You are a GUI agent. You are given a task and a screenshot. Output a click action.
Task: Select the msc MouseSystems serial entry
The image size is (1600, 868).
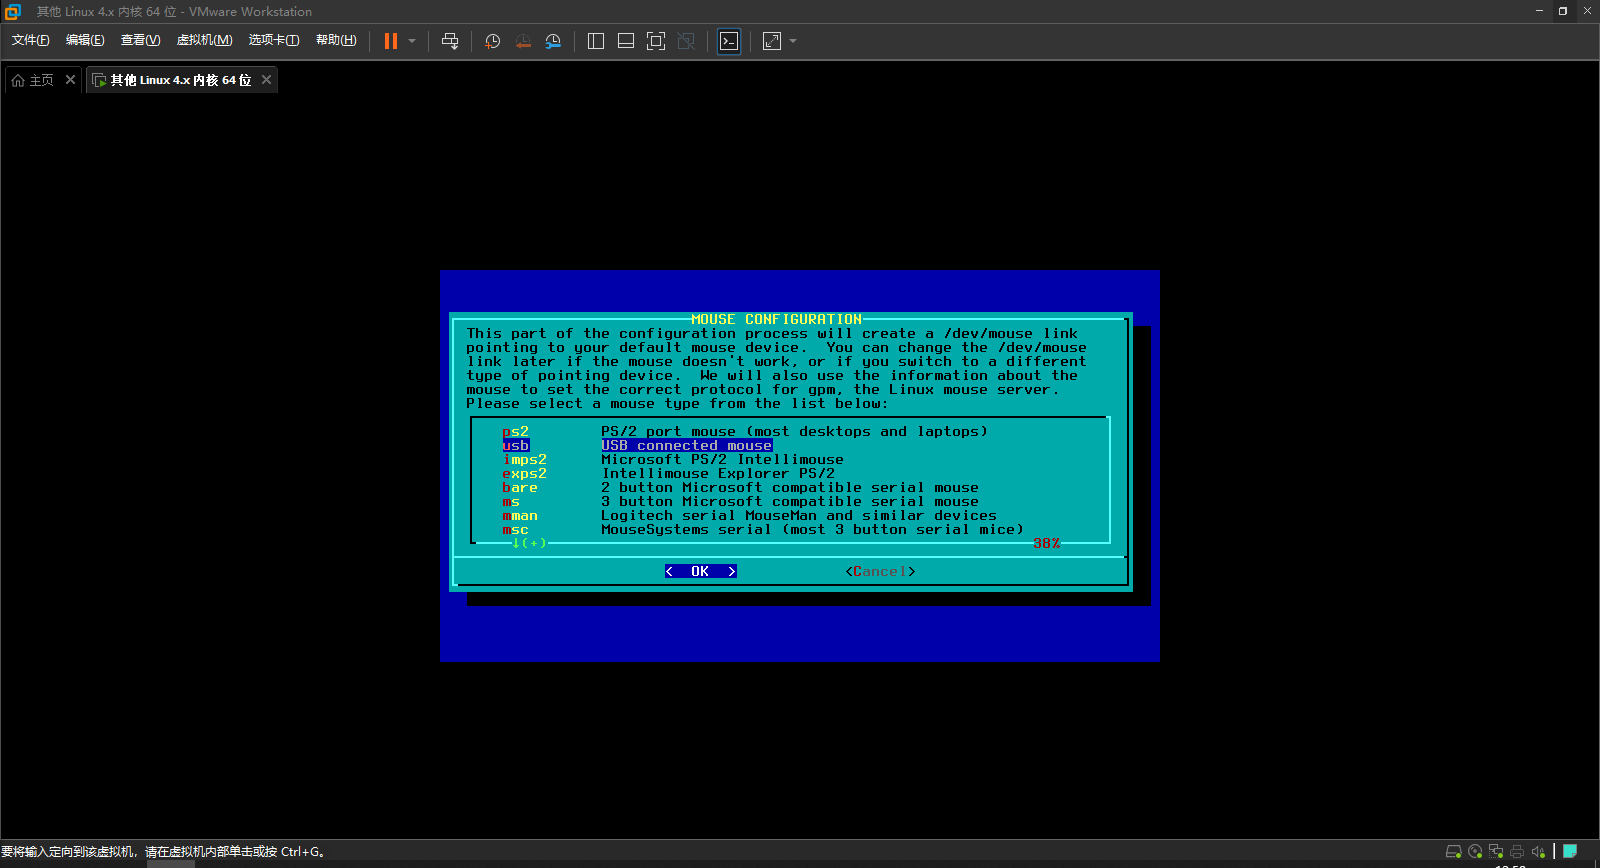pyautogui.click(x=763, y=529)
